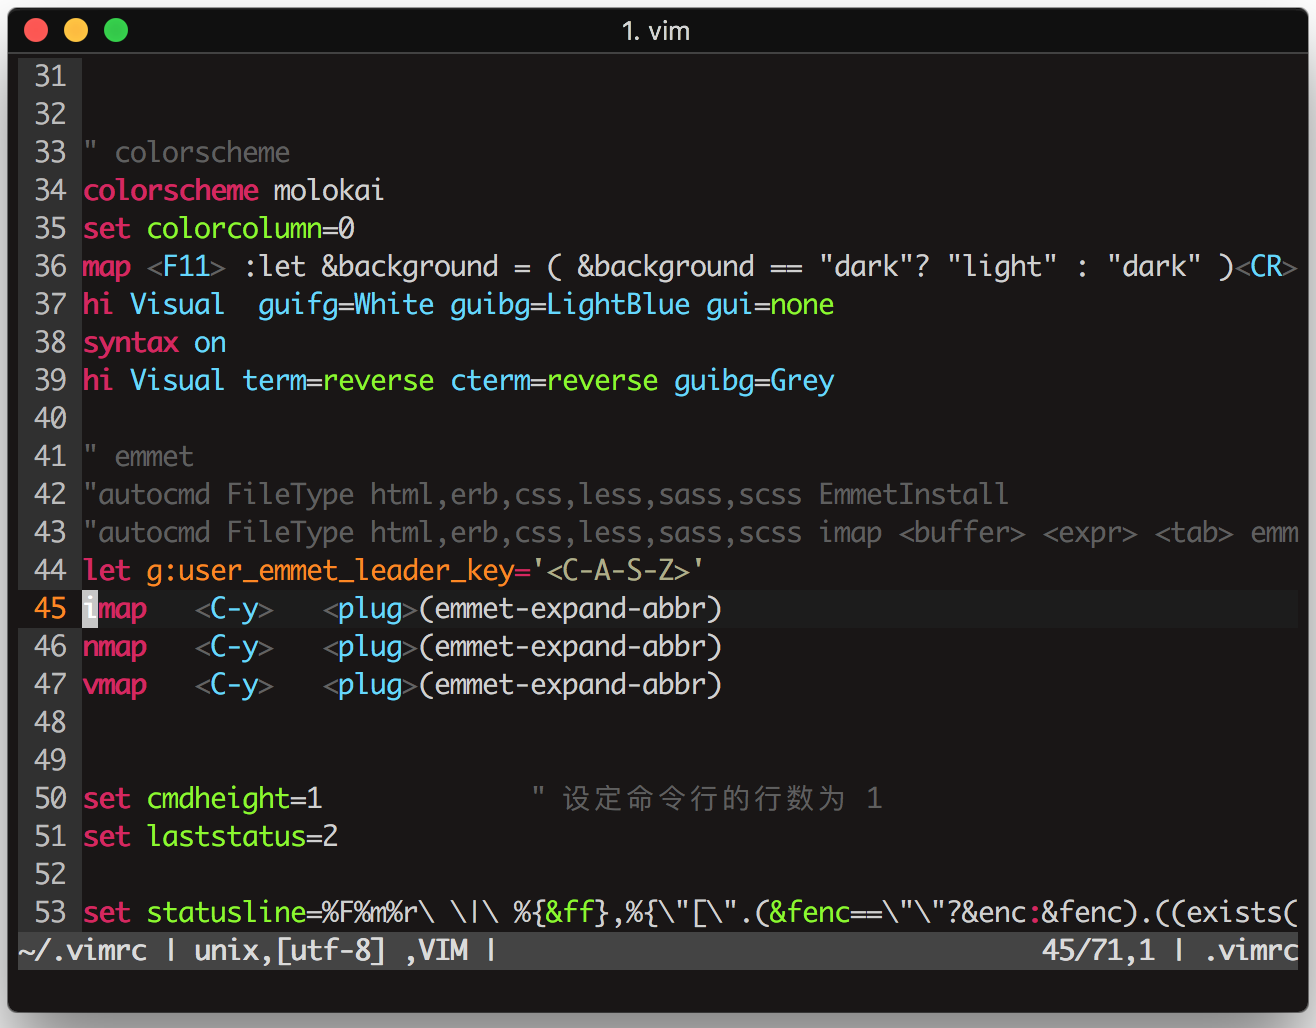
Task: Click line number 31 in the gutter
Action: coord(50,76)
